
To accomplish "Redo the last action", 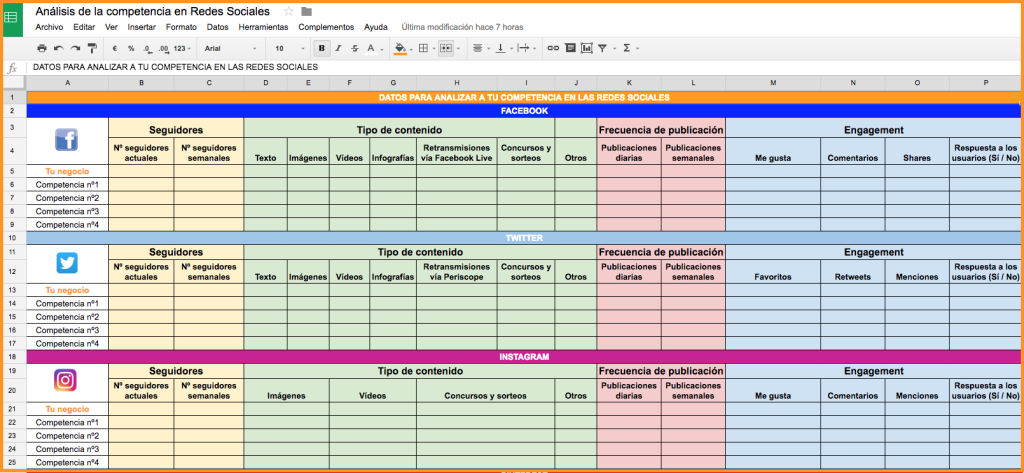I will click(75, 48).
